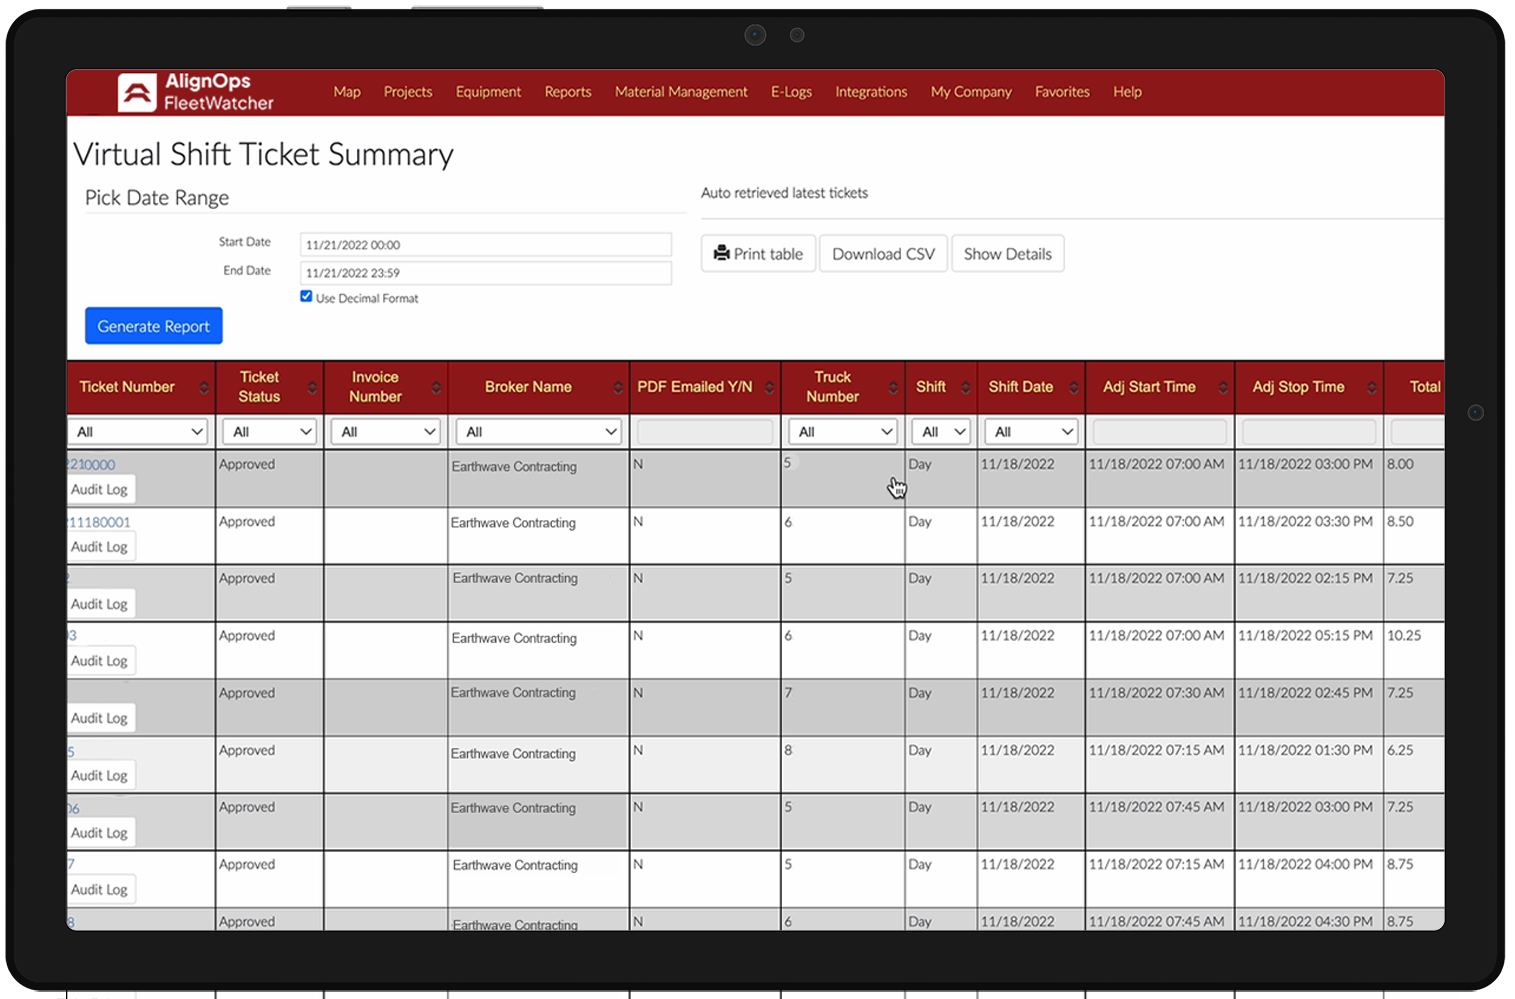Click sort arrows on Ticket Number column
This screenshot has height=999, width=1515.
tap(204, 388)
